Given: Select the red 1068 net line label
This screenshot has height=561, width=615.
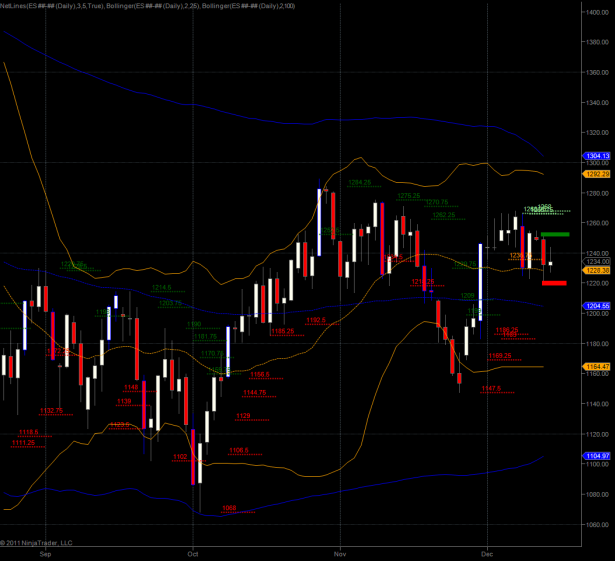Looking at the screenshot, I should [228, 508].
